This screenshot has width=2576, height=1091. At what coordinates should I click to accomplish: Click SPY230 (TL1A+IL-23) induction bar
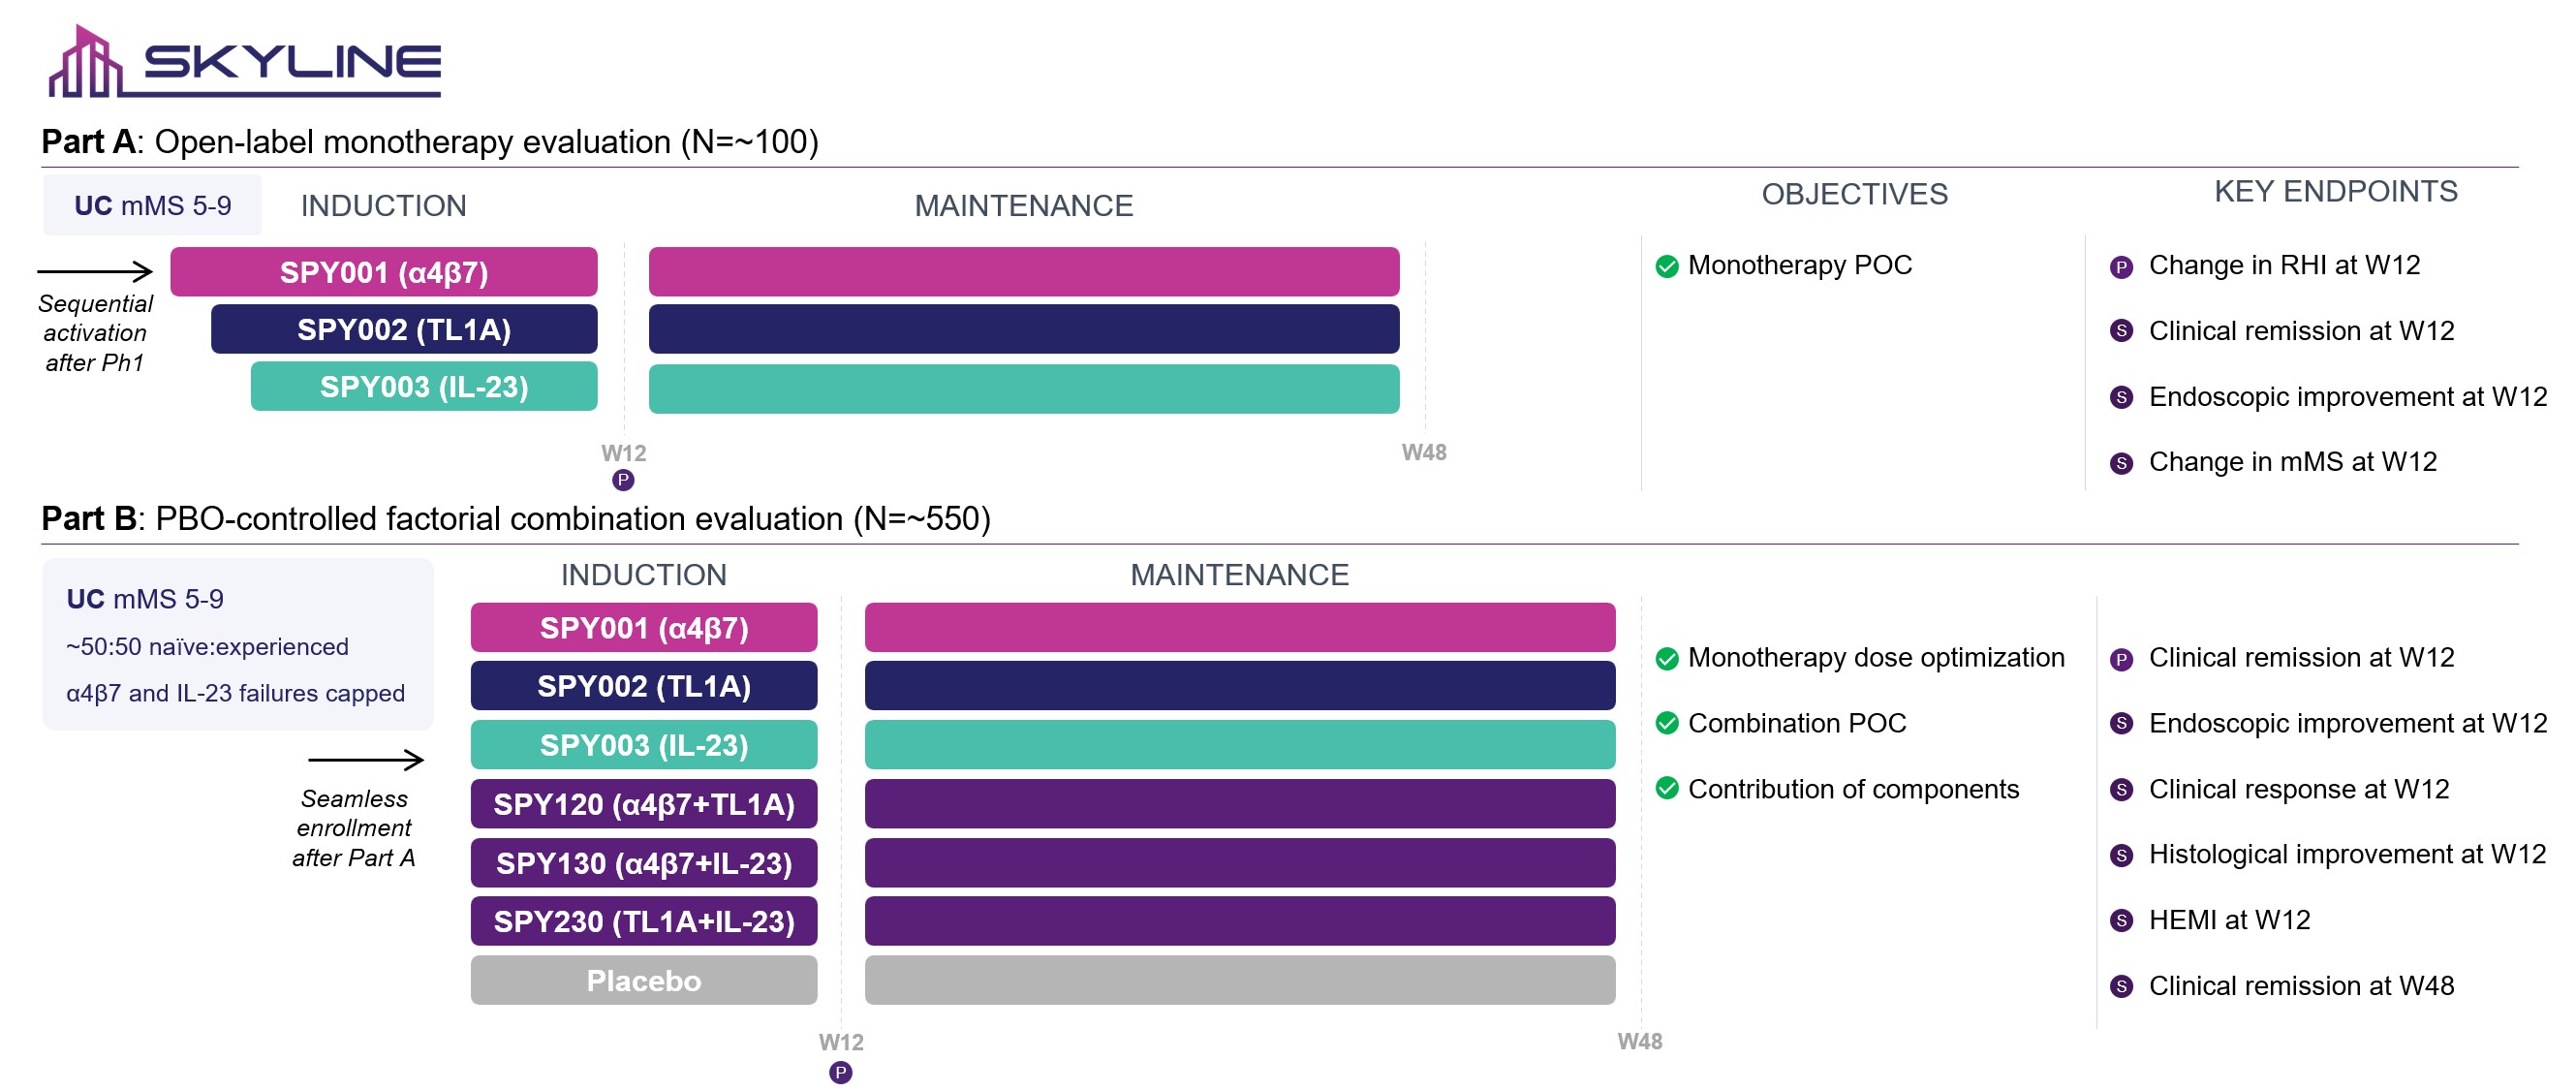(x=643, y=922)
